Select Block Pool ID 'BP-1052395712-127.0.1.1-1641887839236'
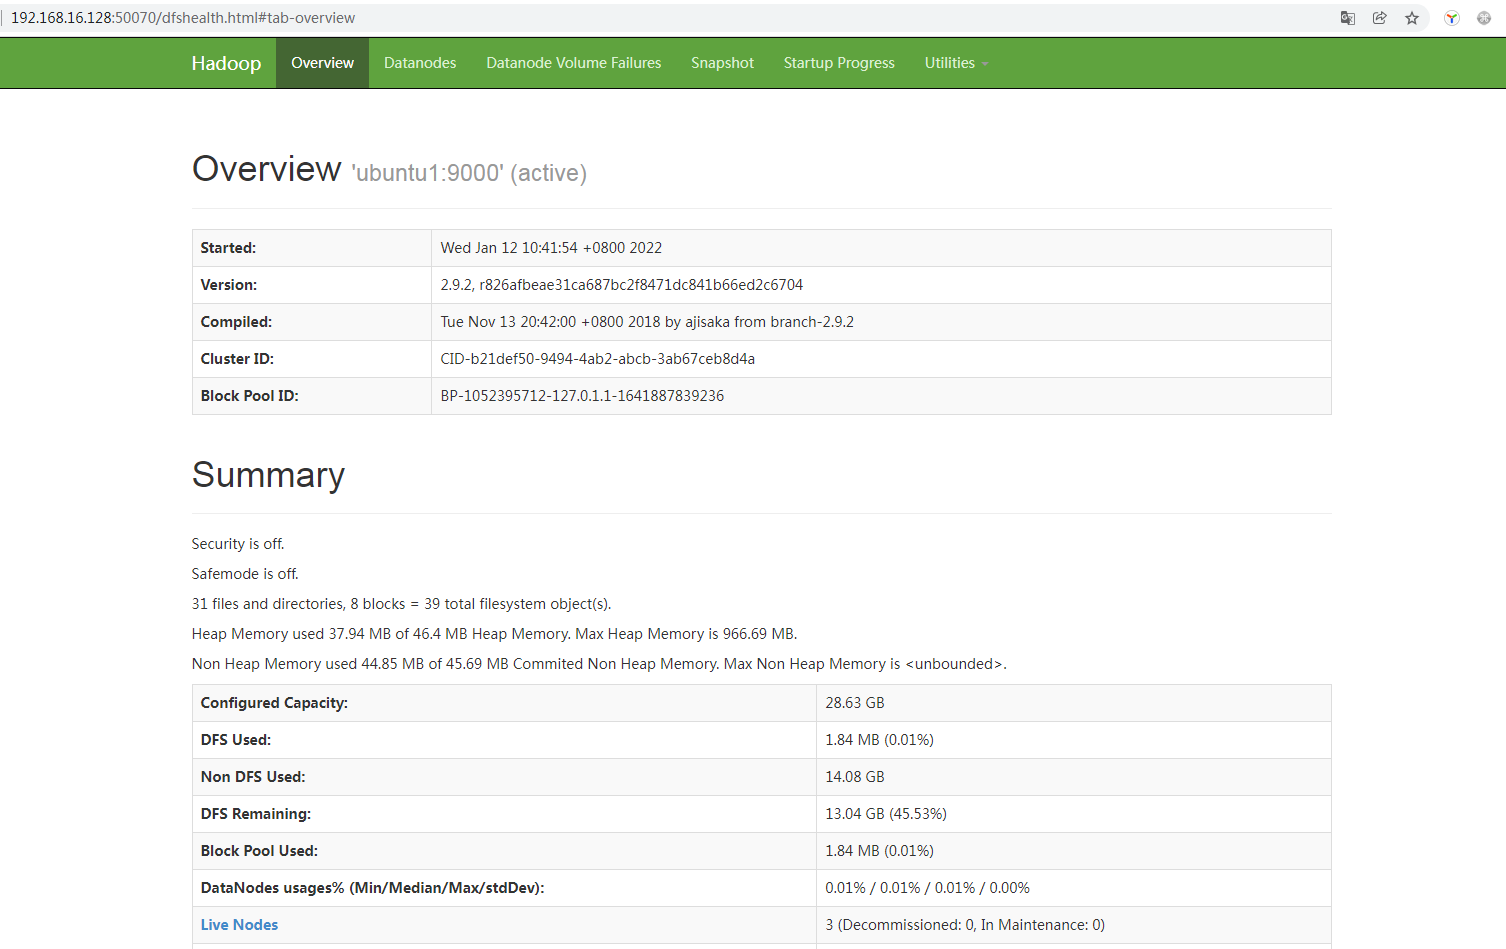The height and width of the screenshot is (949, 1506). (x=582, y=396)
